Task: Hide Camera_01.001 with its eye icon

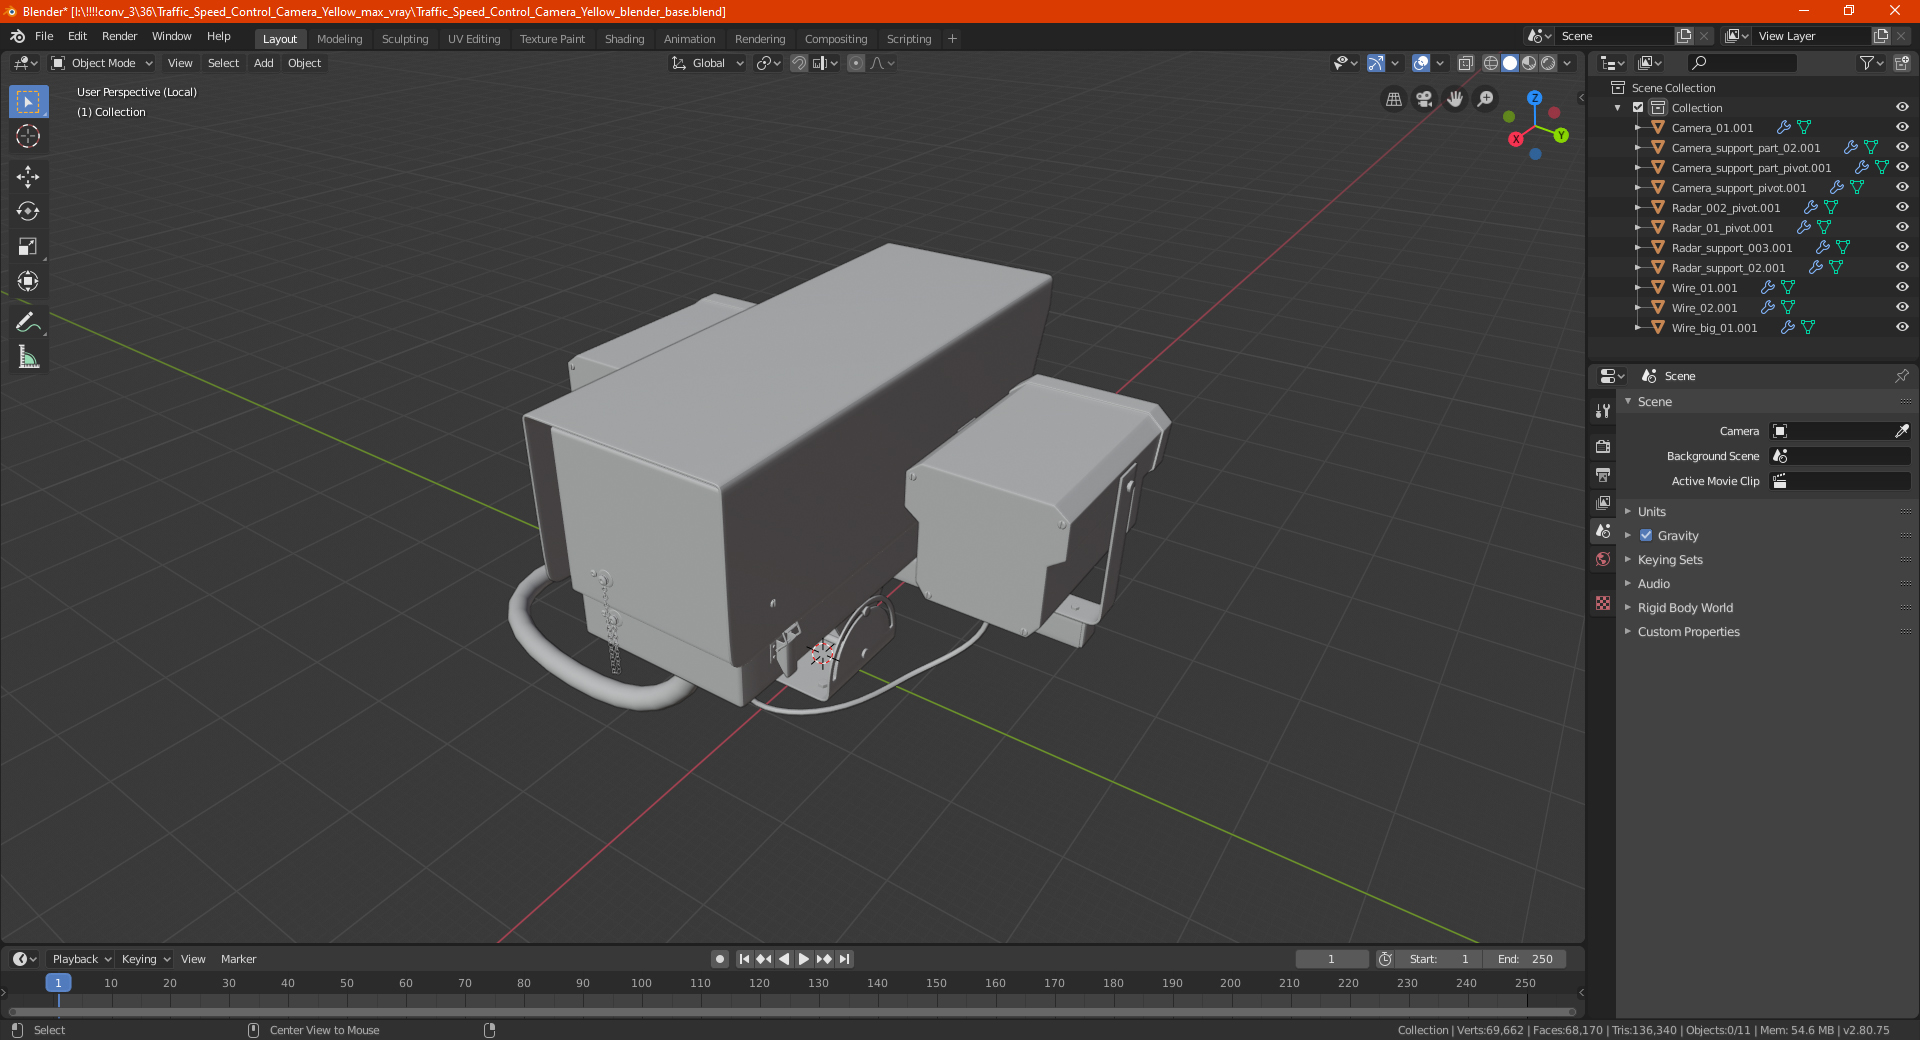Action: tap(1902, 127)
